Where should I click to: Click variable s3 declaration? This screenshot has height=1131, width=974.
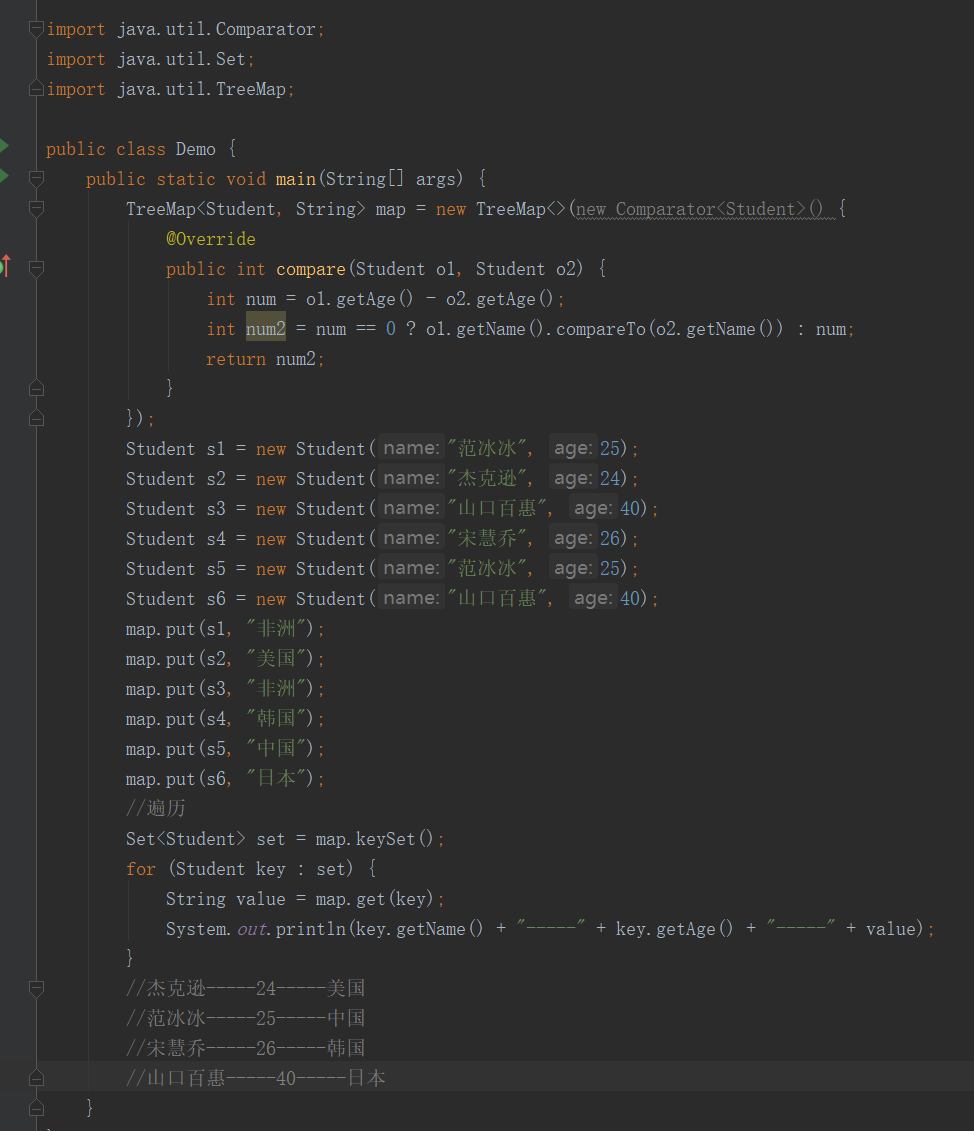(x=216, y=509)
